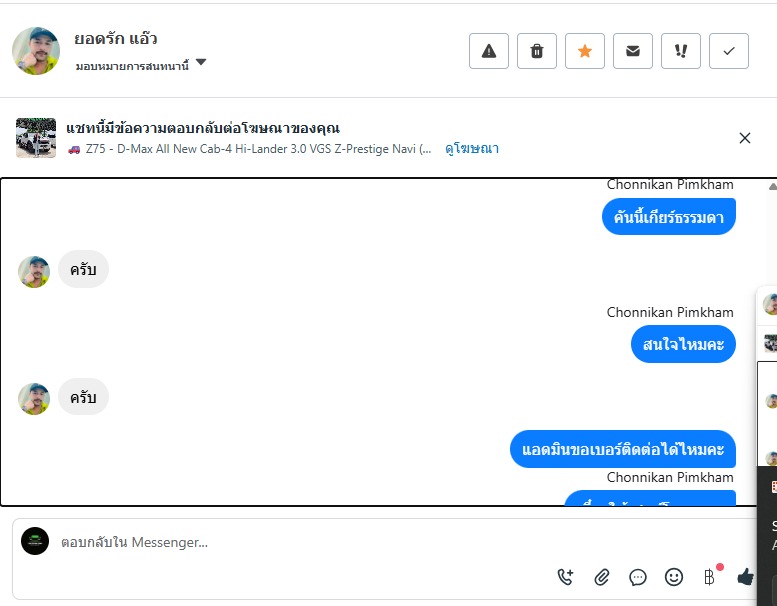Dismiss the ad reply banner
This screenshot has width=777, height=606.
coord(745,138)
